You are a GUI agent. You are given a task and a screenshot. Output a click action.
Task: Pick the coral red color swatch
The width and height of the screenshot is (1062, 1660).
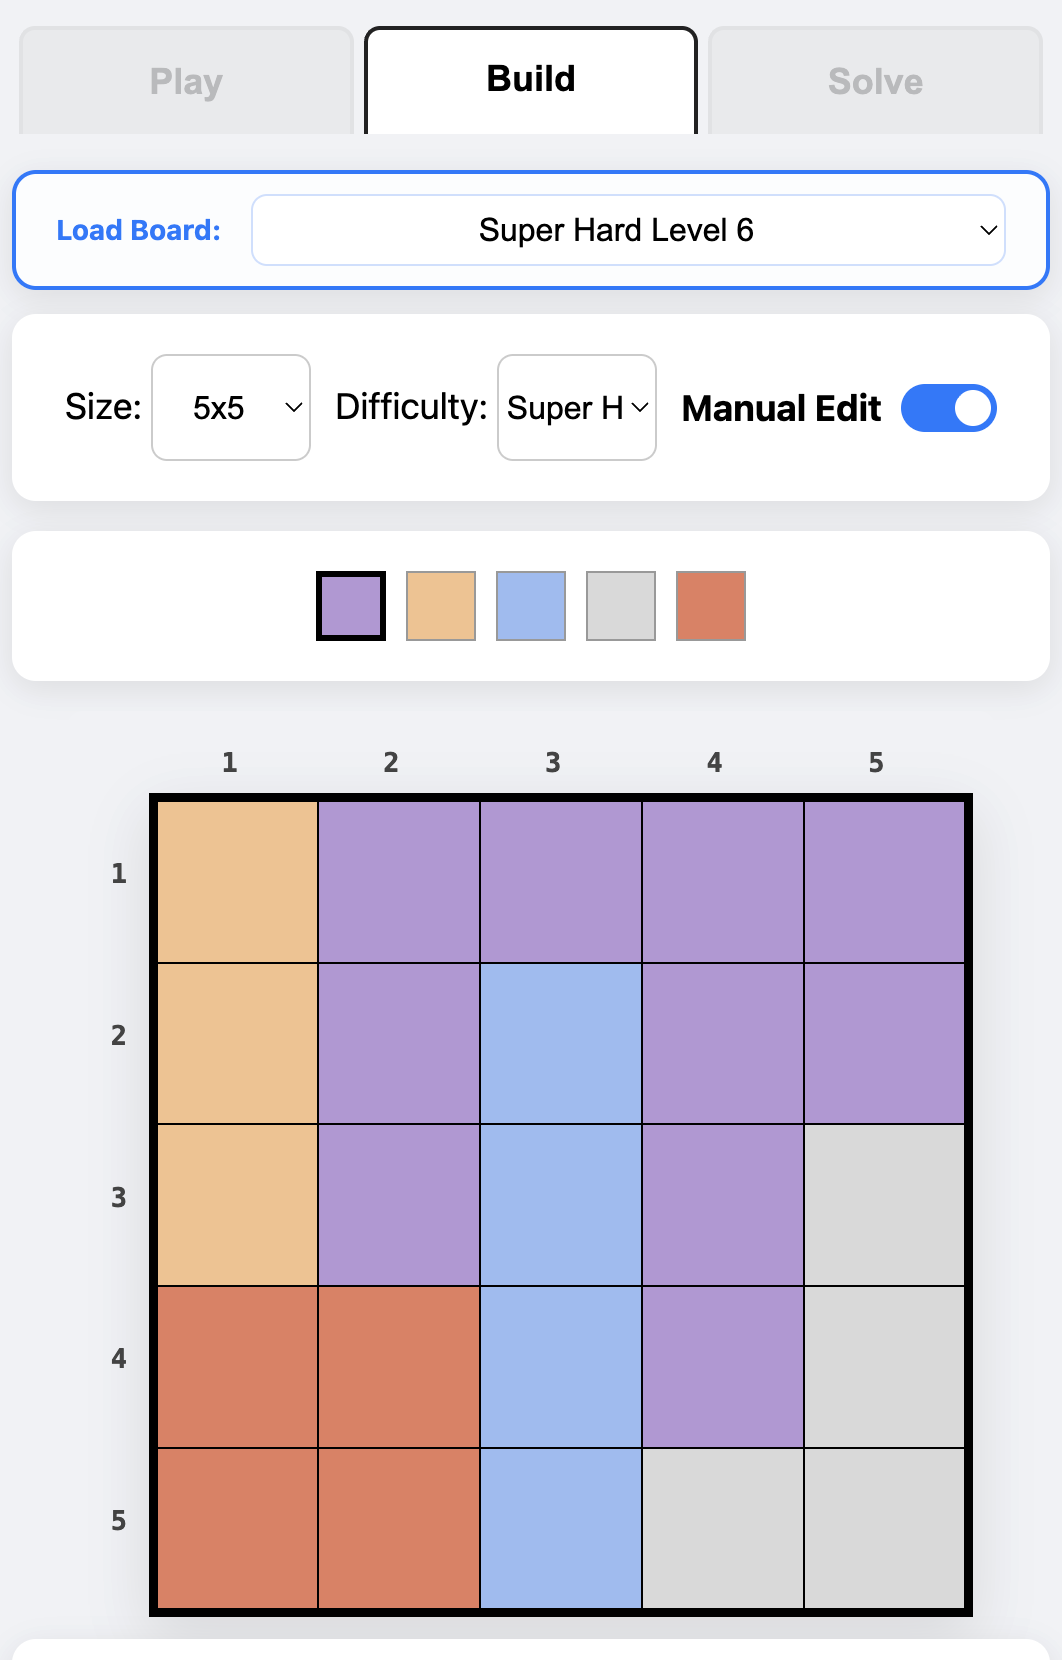tap(711, 606)
